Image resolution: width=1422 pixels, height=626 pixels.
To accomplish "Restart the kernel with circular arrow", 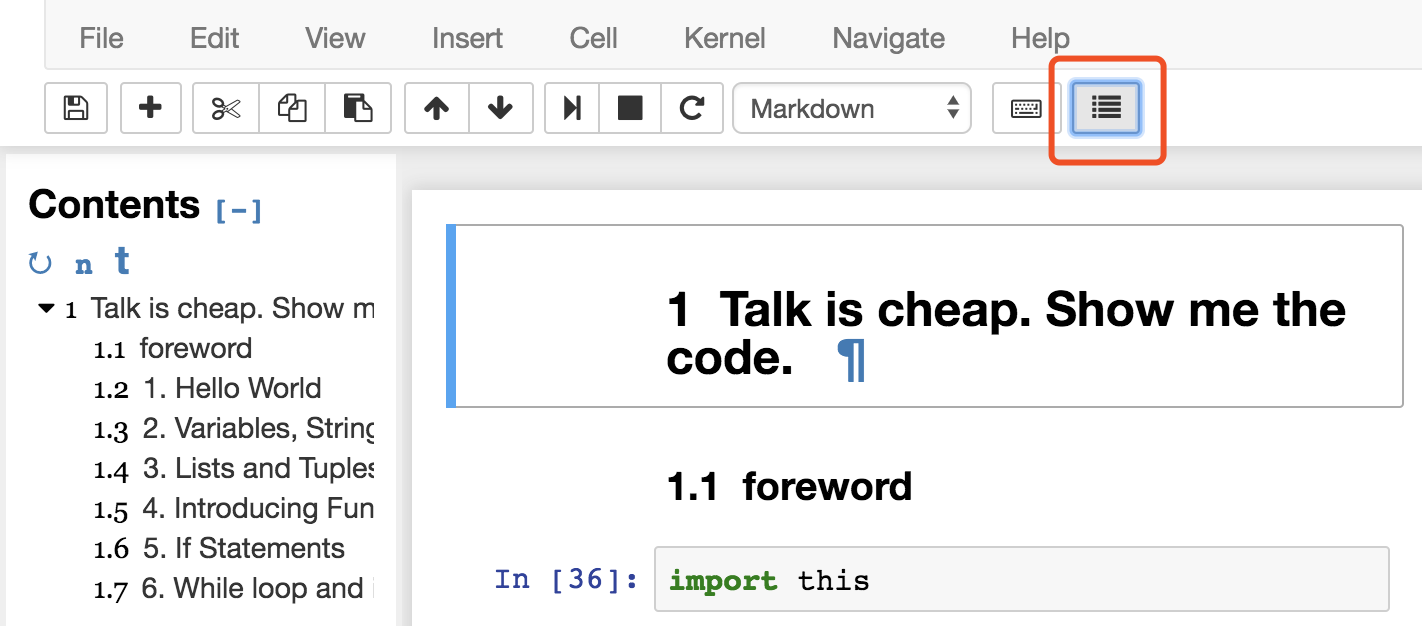I will click(x=692, y=108).
